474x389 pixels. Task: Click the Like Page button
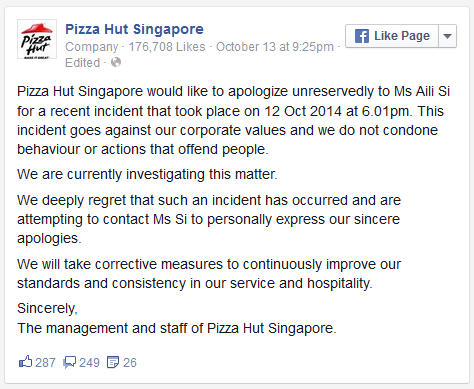[392, 36]
